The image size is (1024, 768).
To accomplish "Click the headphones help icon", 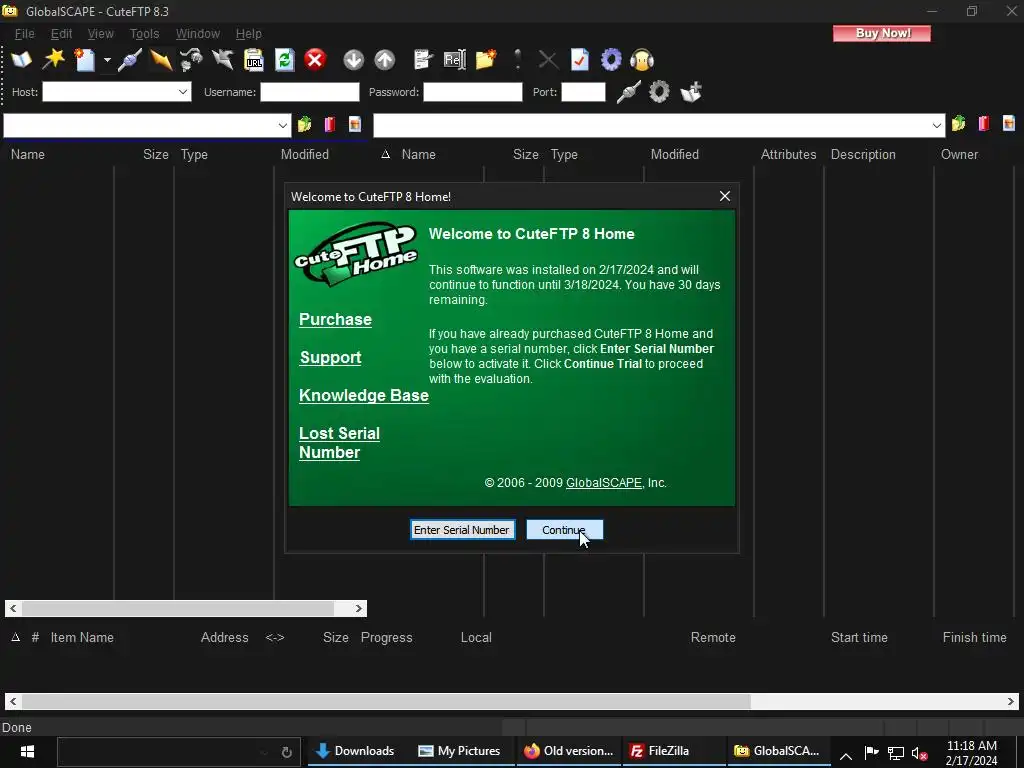I will [642, 60].
